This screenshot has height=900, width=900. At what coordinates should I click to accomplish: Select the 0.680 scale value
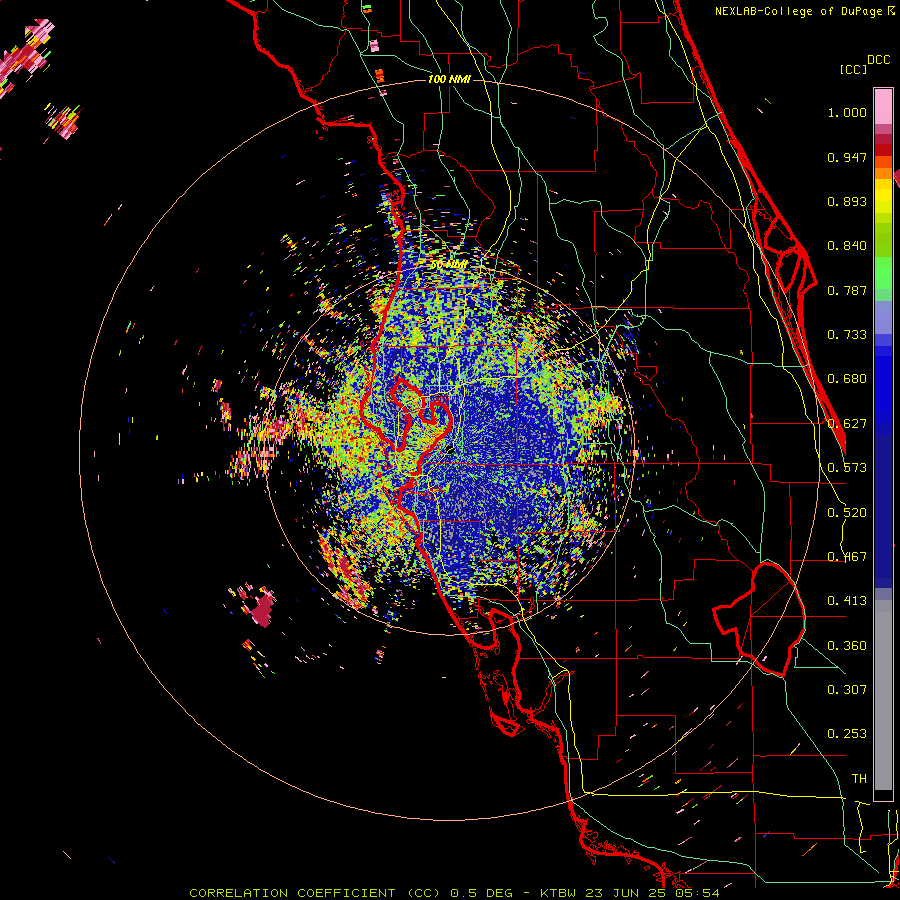tap(847, 379)
